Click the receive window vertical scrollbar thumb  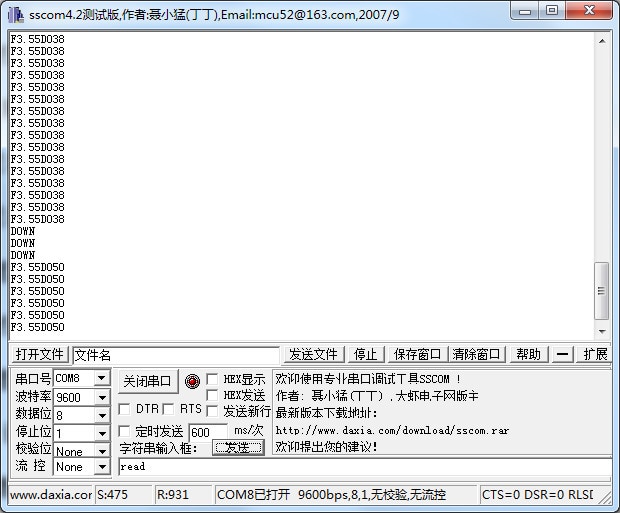pos(601,291)
